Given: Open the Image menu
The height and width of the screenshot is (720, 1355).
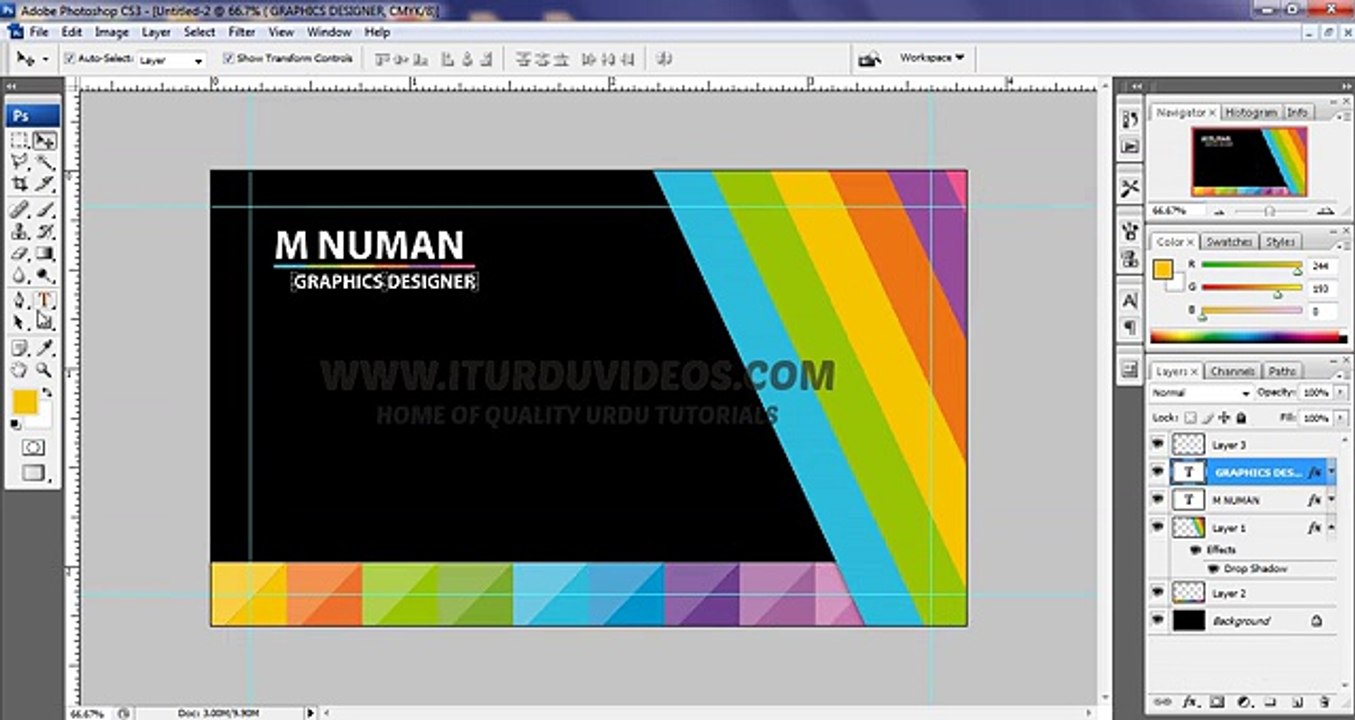Looking at the screenshot, I should (x=112, y=32).
